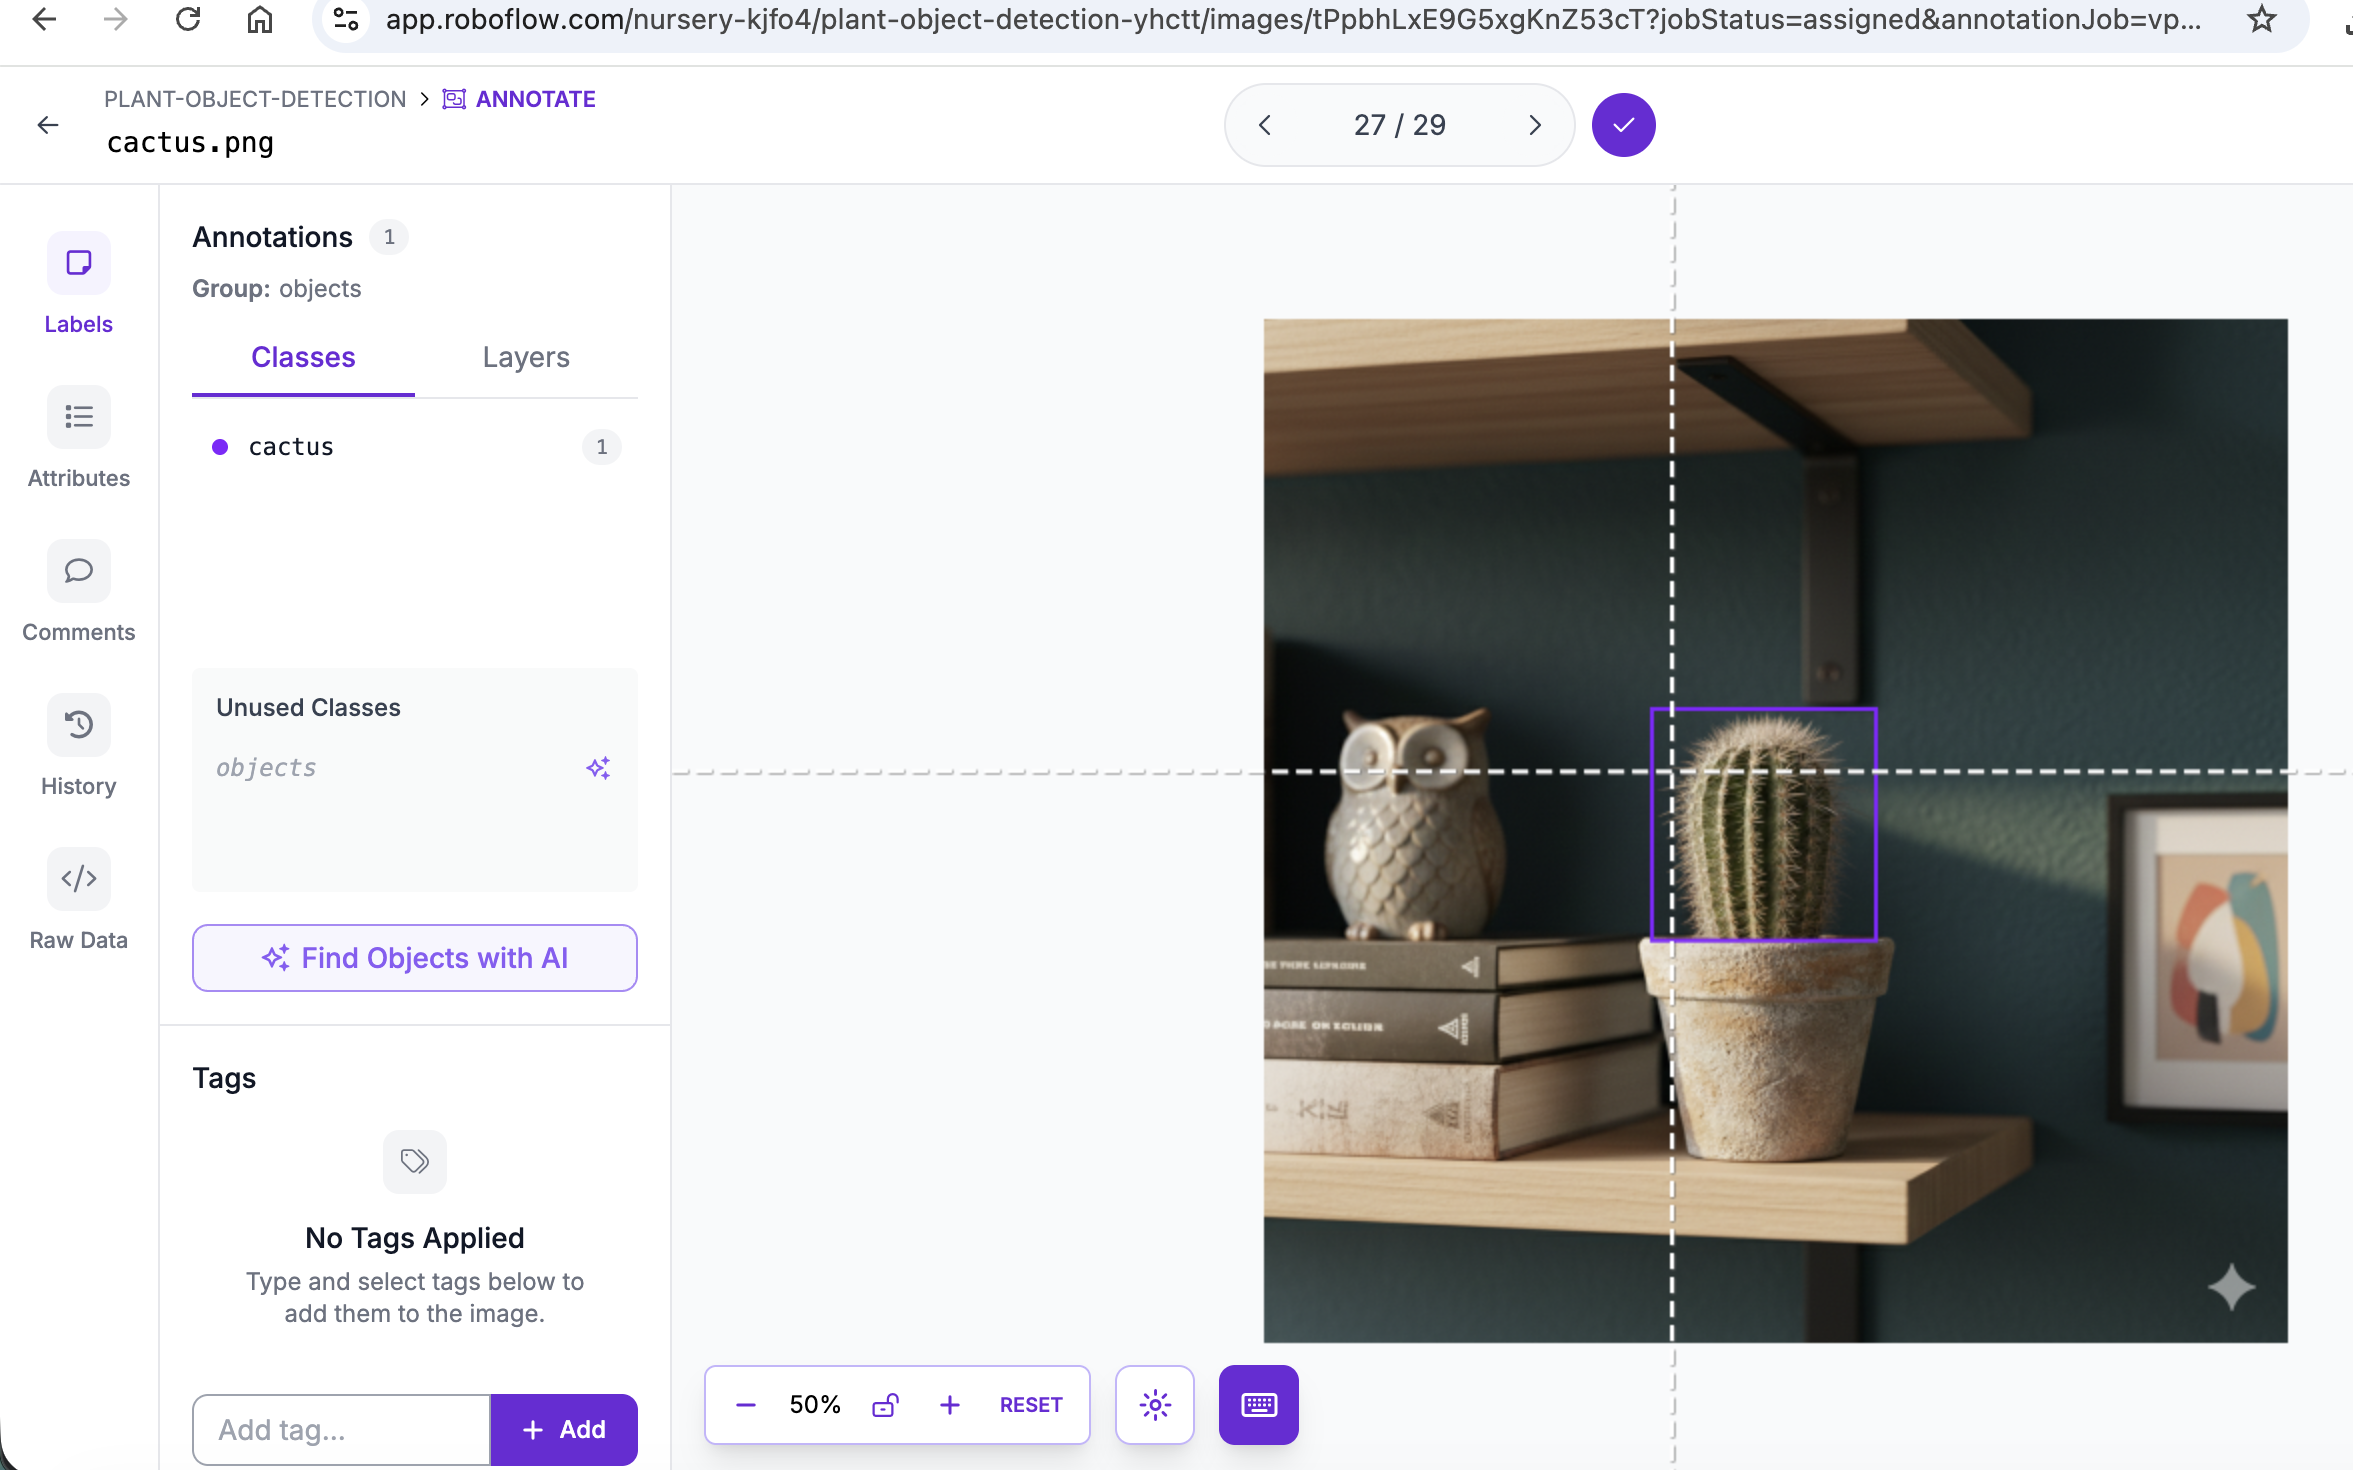The image size is (2353, 1470).
Task: Toggle the zoom lock icon
Action: pyautogui.click(x=885, y=1405)
